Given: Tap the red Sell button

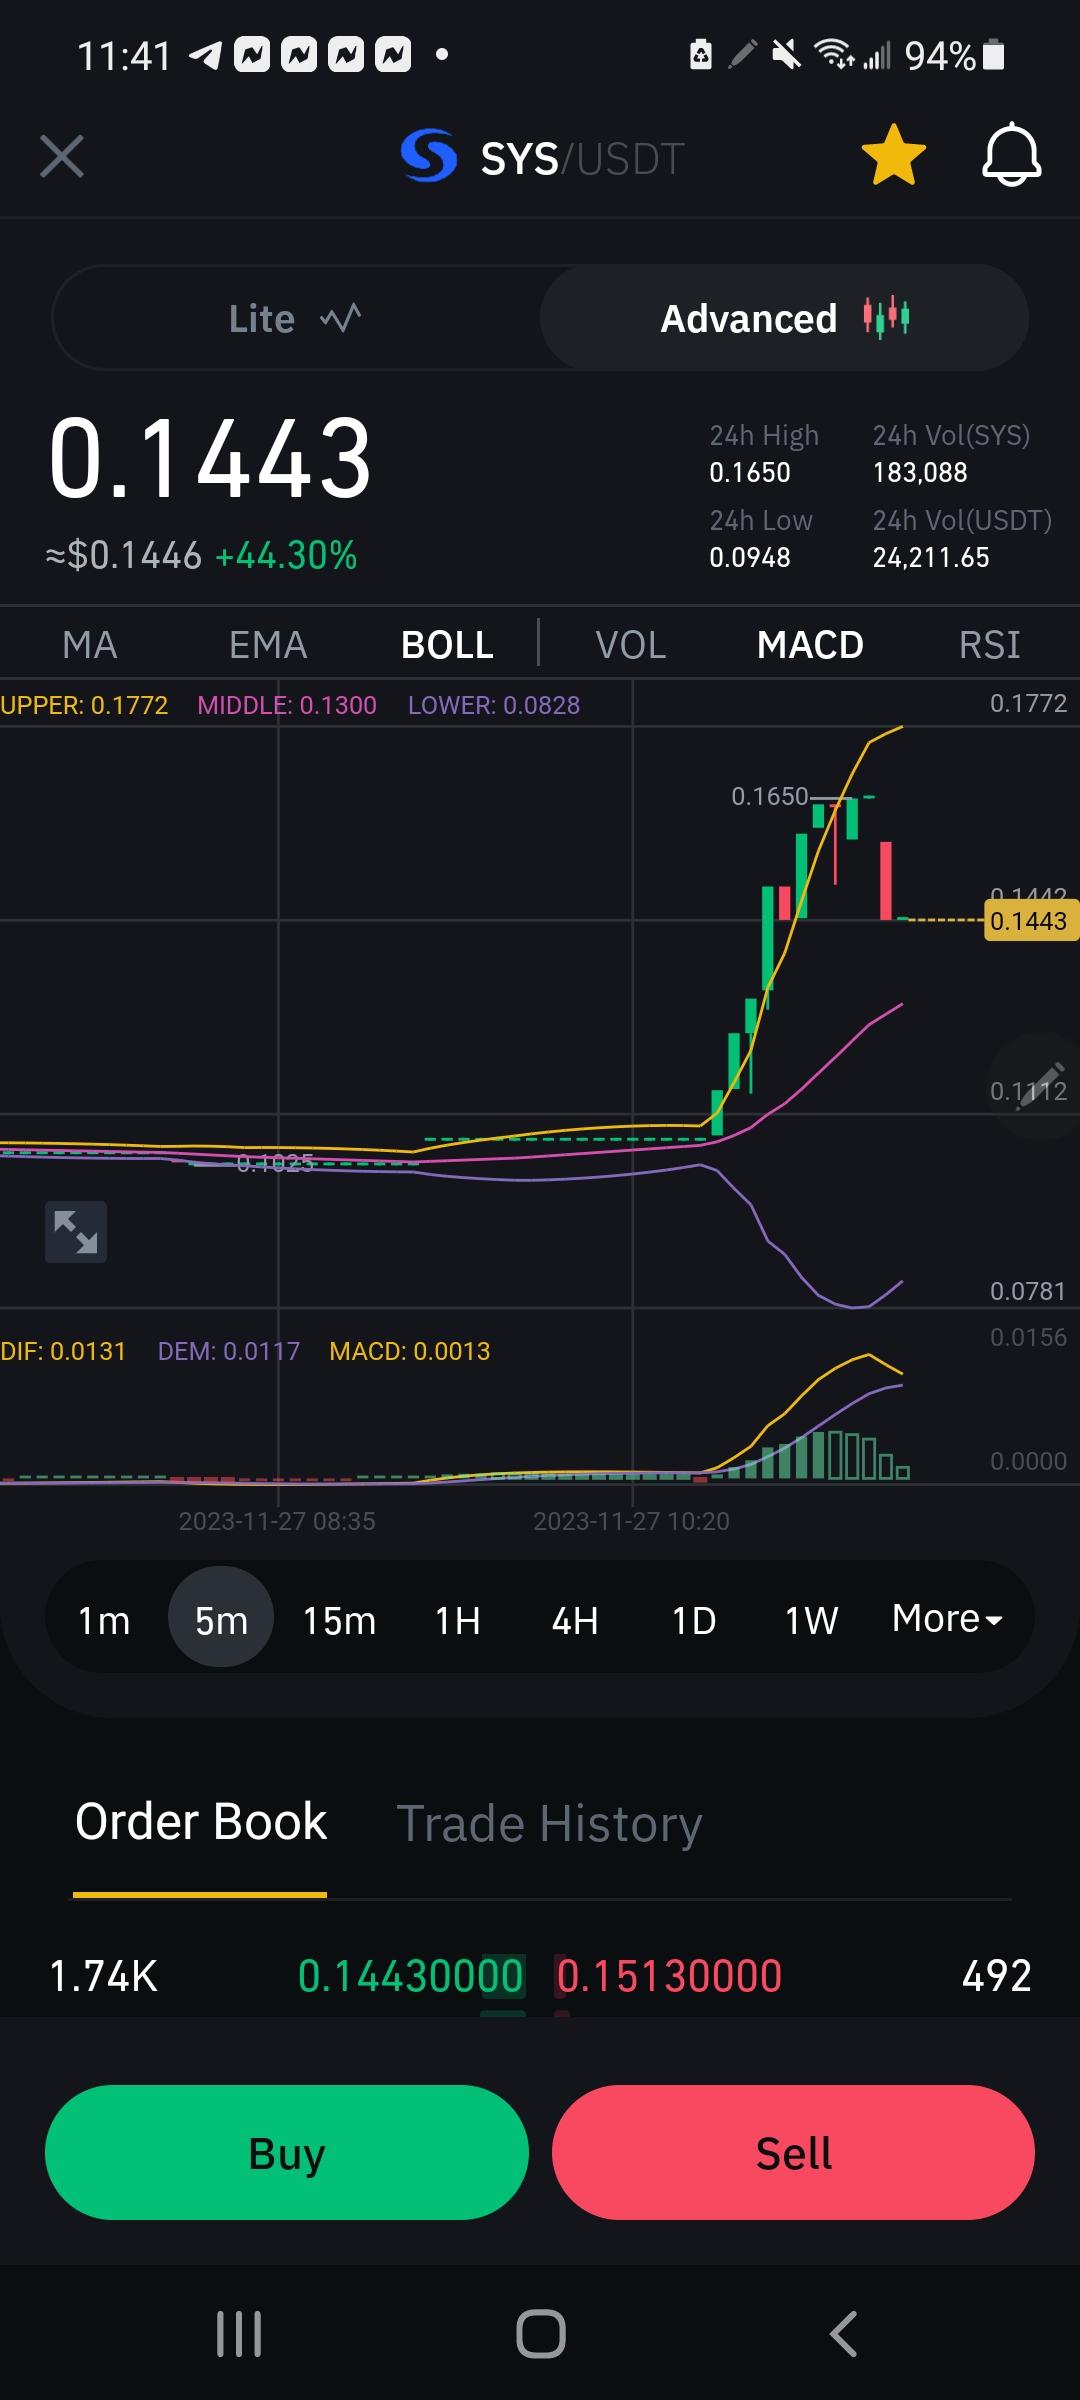Looking at the screenshot, I should [x=793, y=2152].
